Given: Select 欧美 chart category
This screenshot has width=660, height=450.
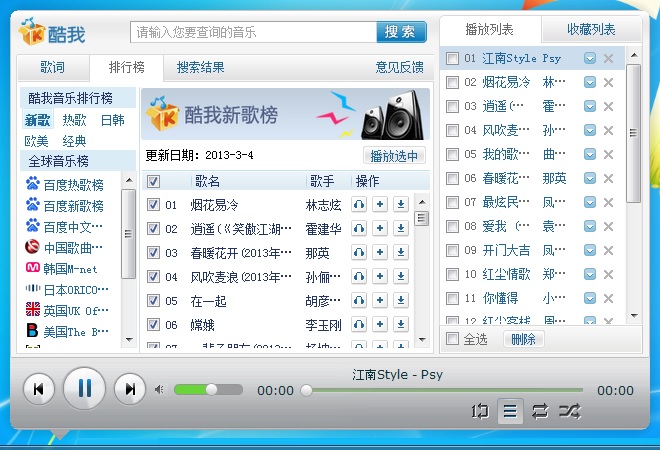Looking at the screenshot, I should click(36, 141).
